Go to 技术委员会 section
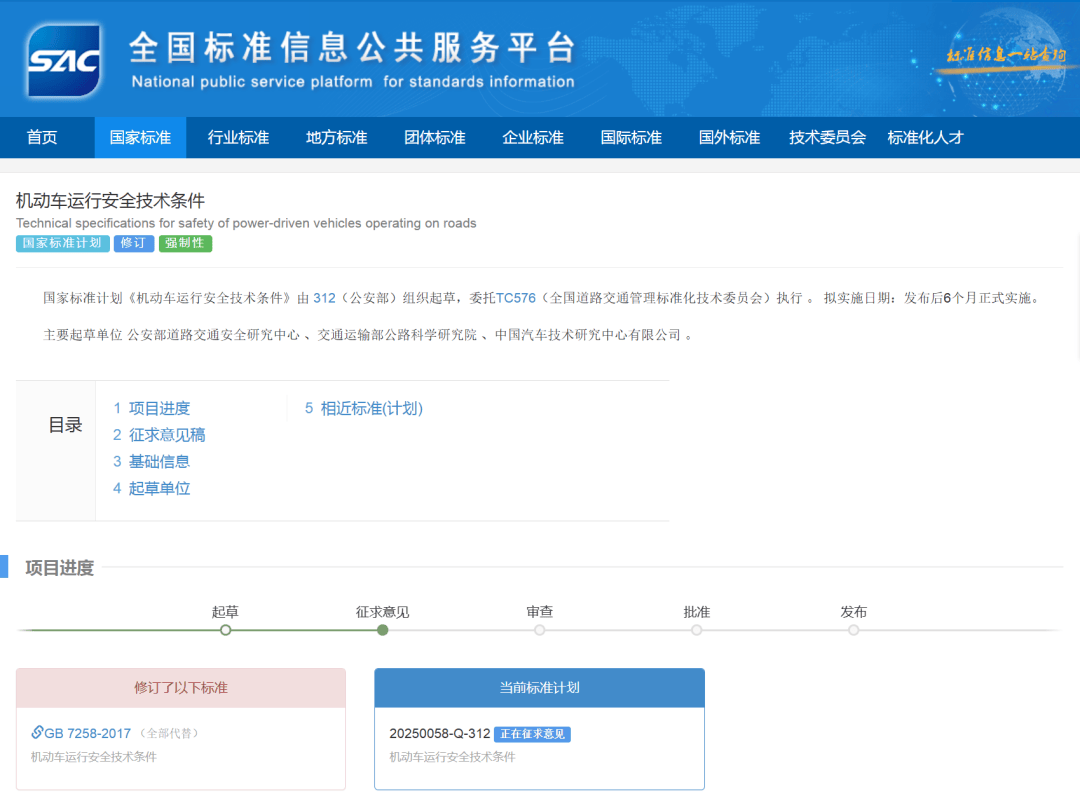 point(827,138)
